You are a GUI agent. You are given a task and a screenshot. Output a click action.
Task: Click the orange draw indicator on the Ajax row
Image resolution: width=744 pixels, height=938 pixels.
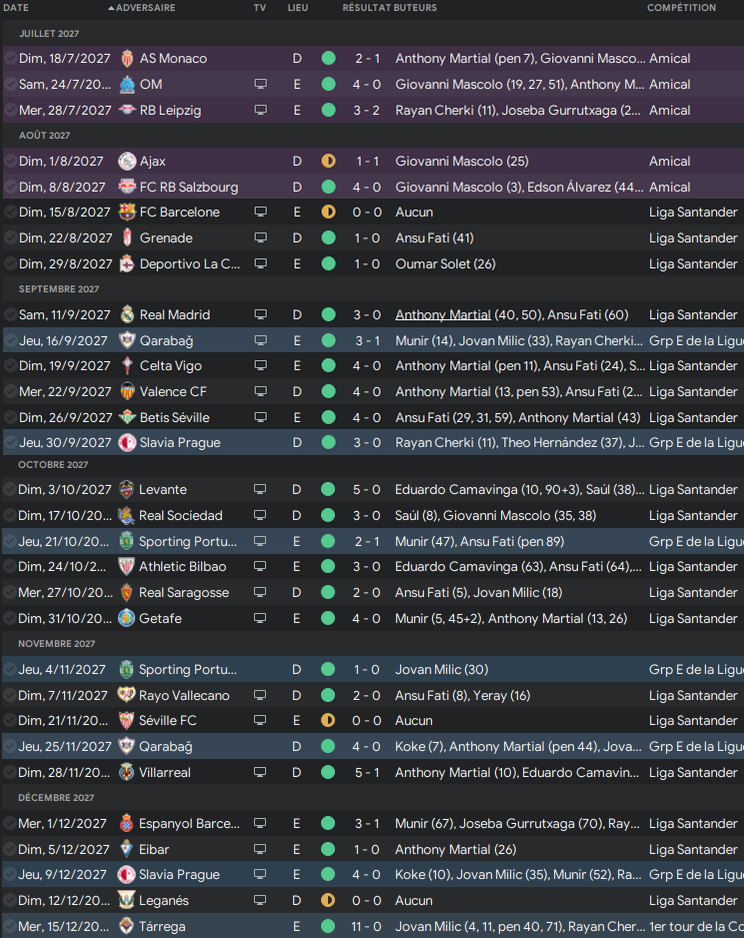[328, 161]
